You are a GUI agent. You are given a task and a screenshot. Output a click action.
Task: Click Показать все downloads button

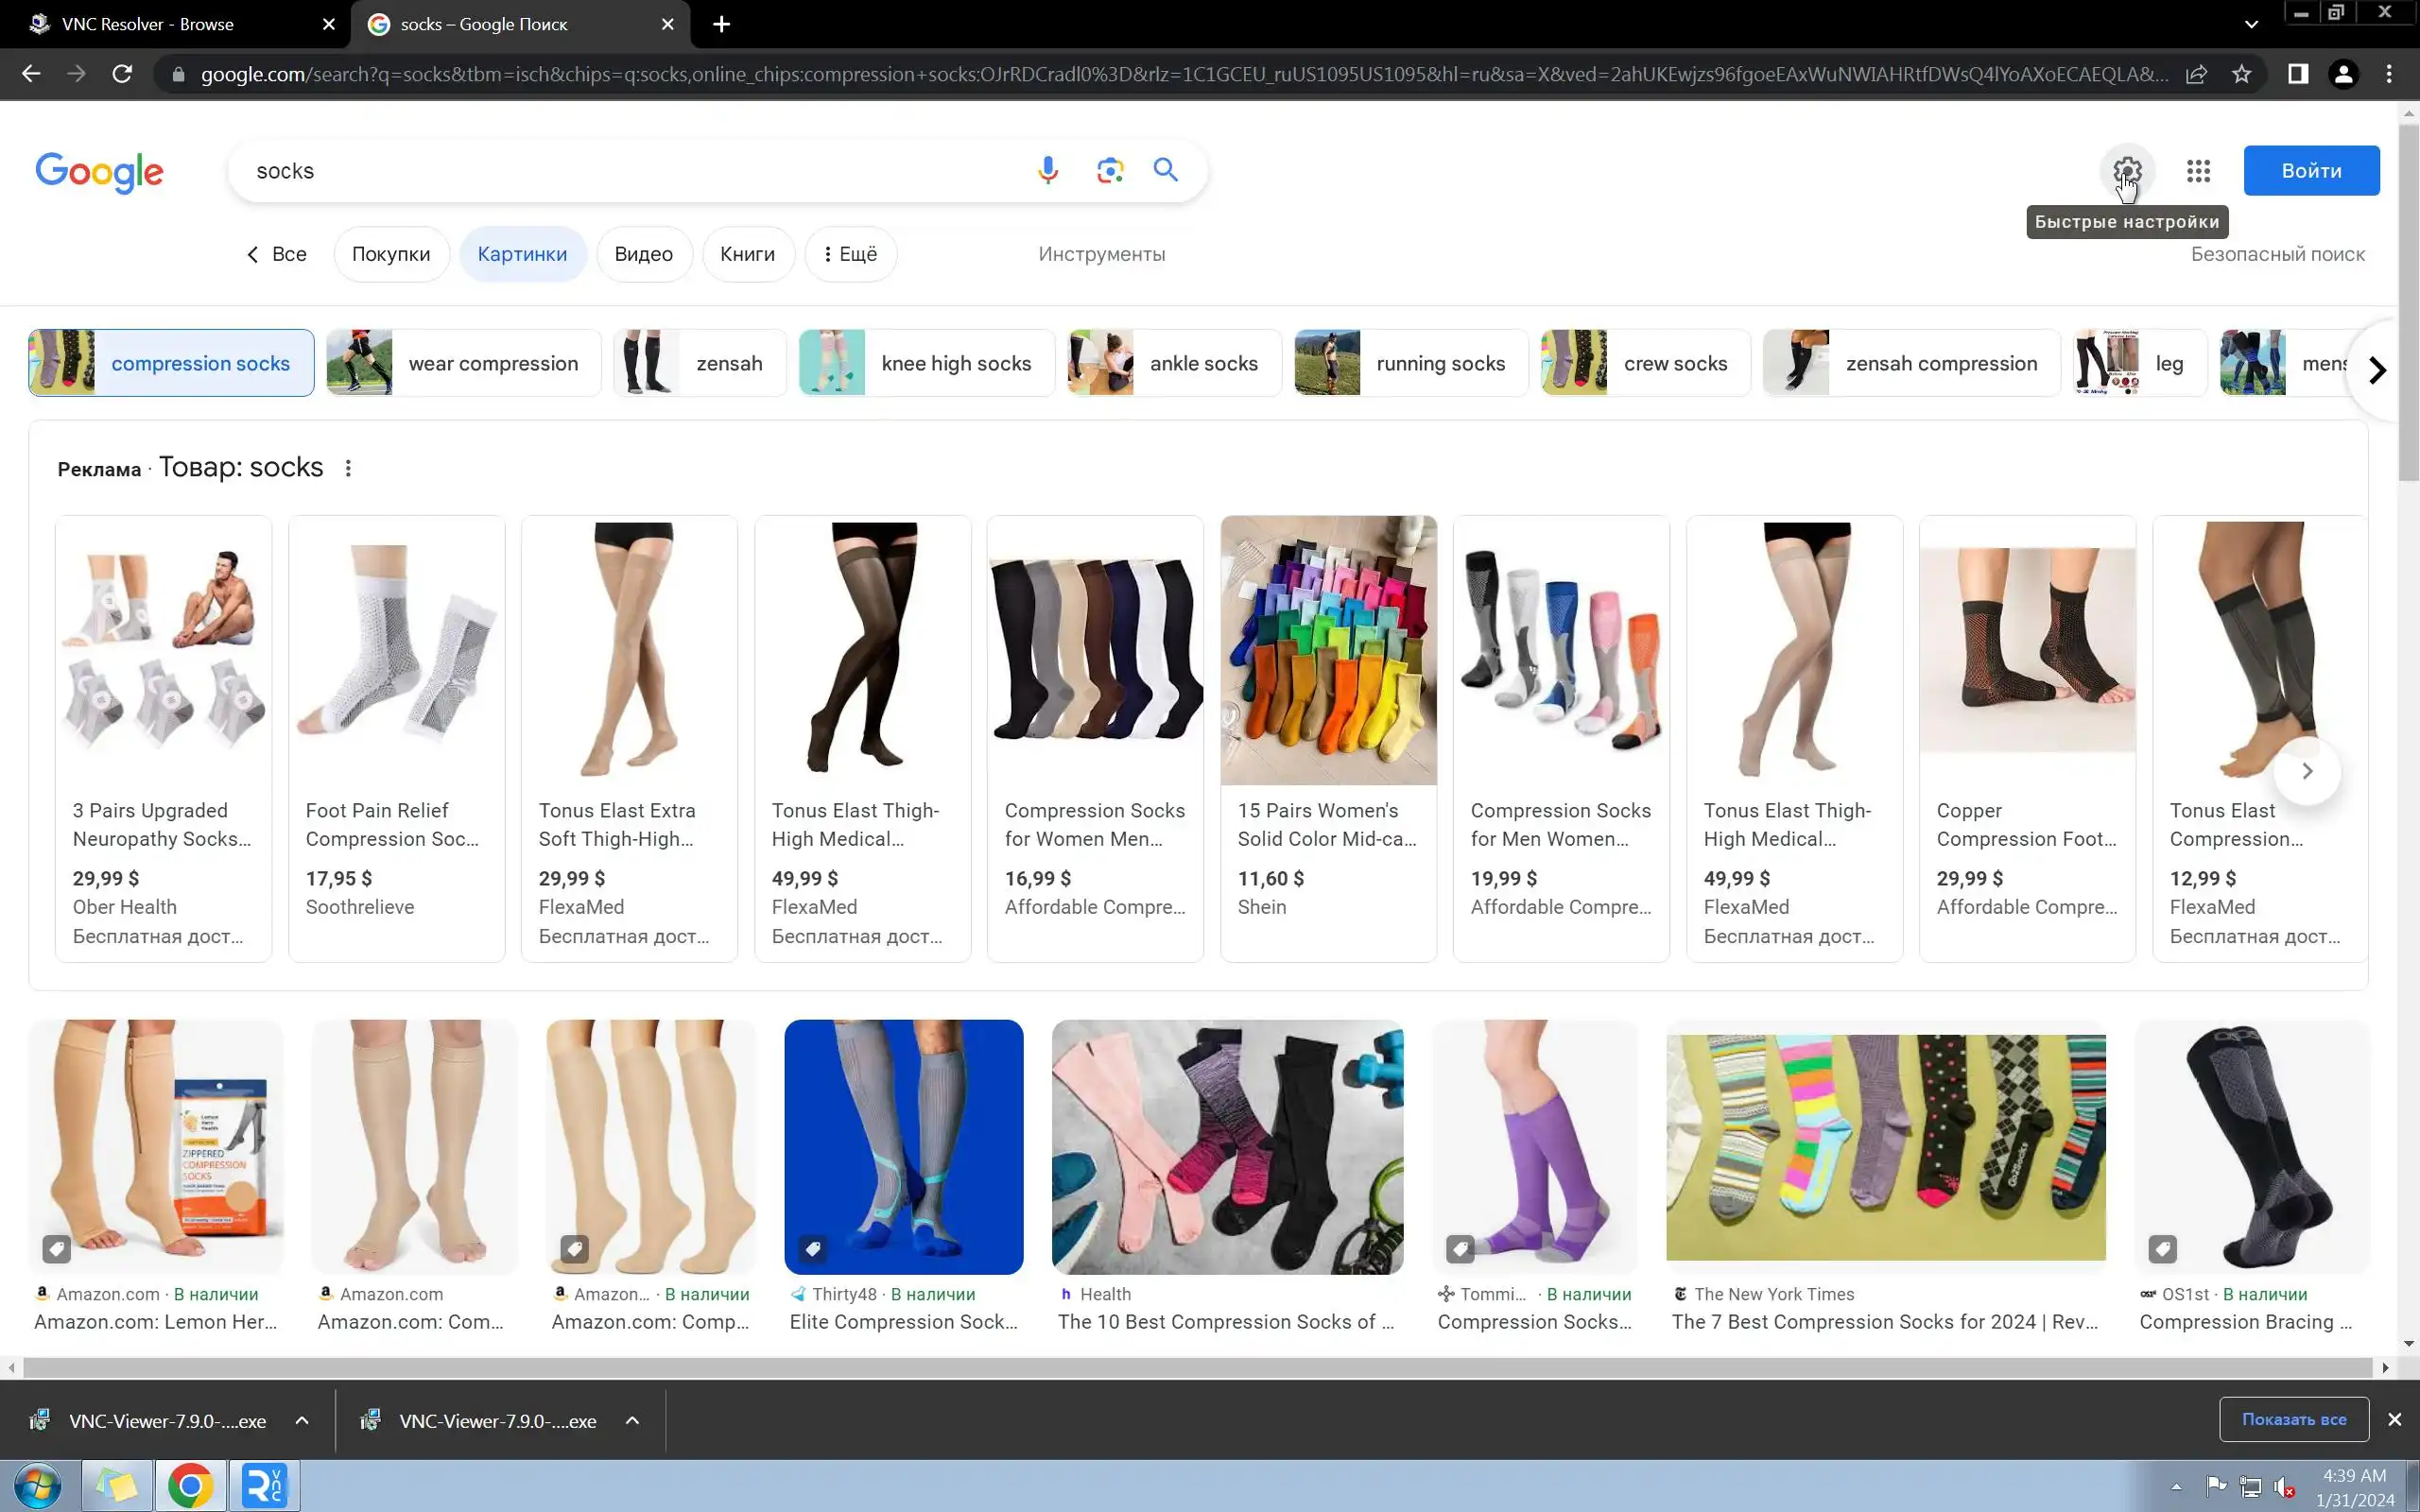click(x=2293, y=1419)
